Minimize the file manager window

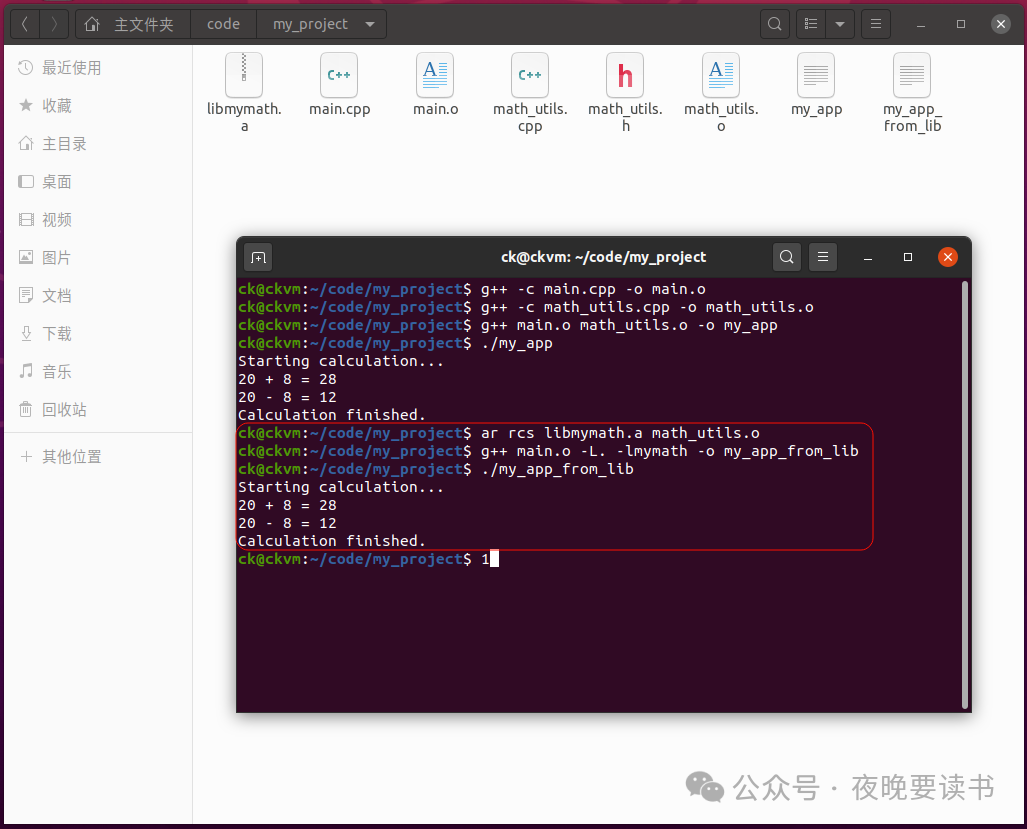pos(921,24)
